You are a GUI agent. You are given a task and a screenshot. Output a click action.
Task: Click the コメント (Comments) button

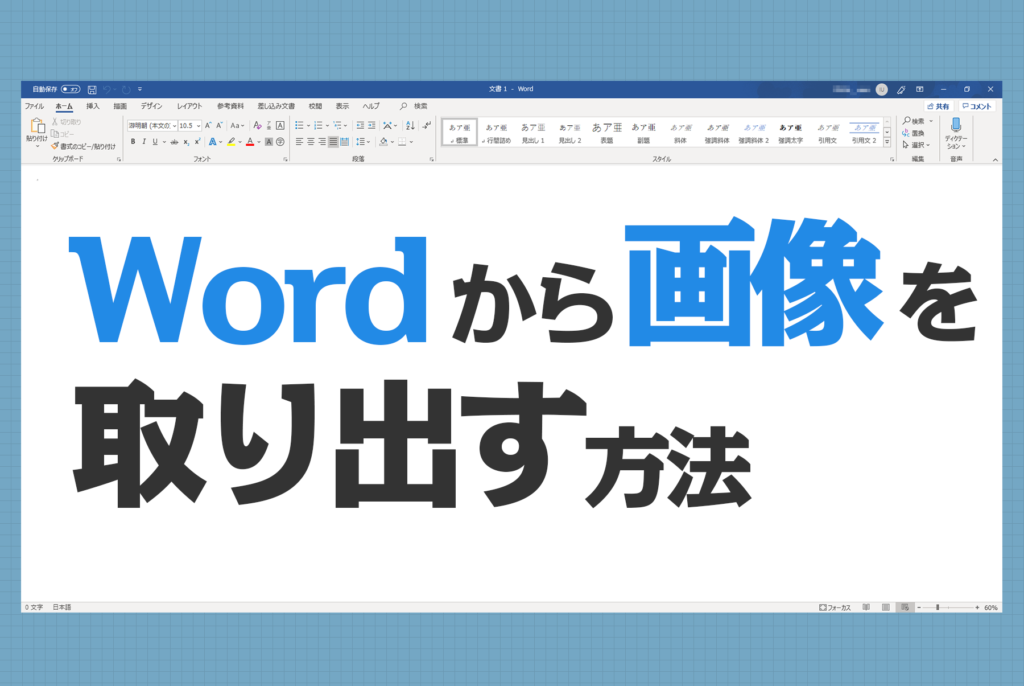pyautogui.click(x=976, y=106)
